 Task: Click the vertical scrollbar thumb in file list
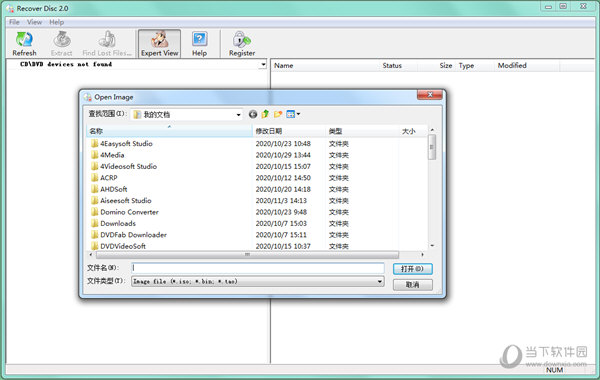coord(432,147)
